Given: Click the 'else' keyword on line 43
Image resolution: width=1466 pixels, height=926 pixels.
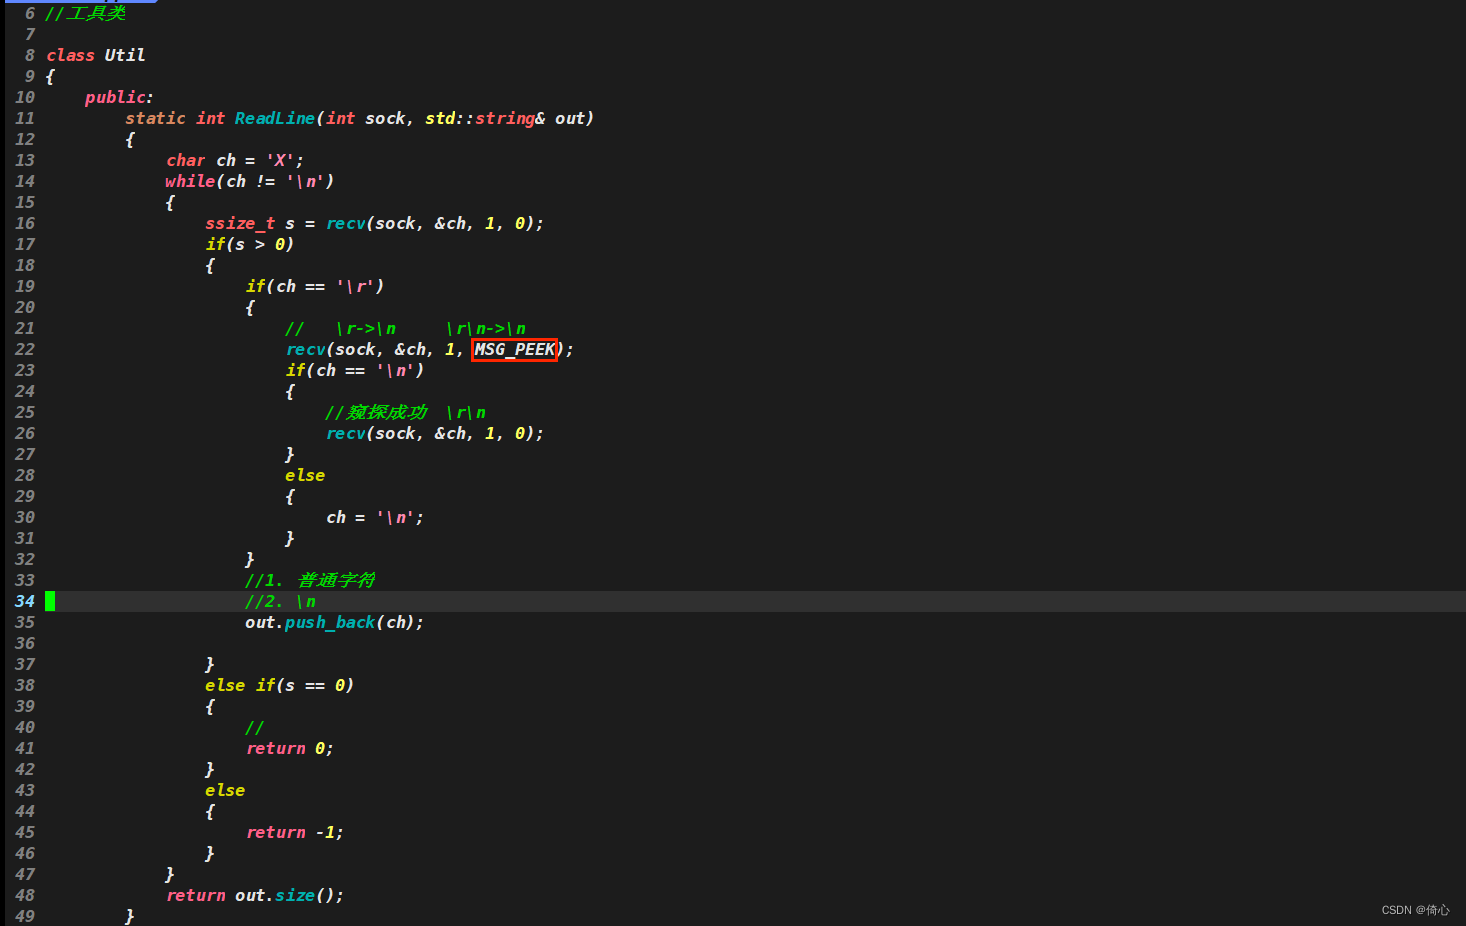Looking at the screenshot, I should coord(225,790).
